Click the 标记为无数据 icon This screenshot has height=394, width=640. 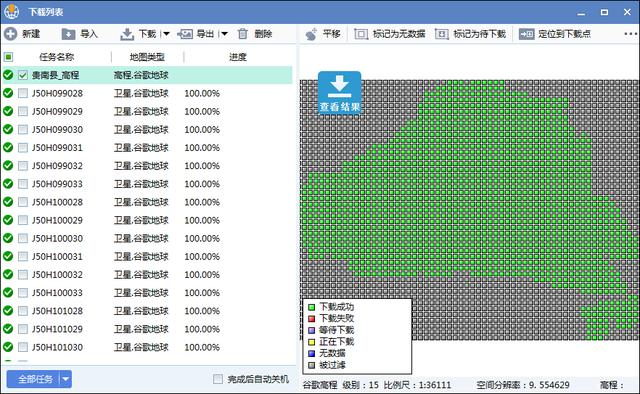click(x=361, y=34)
